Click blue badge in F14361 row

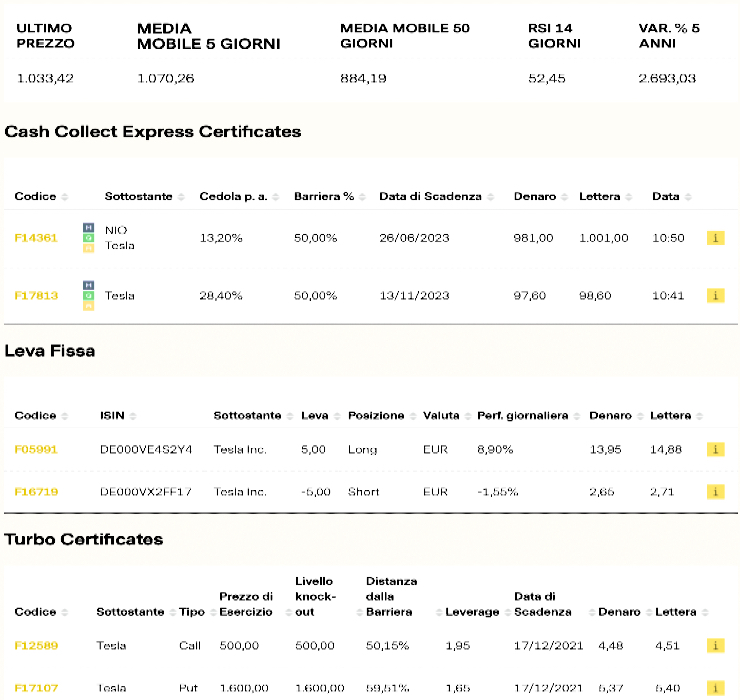(x=88, y=228)
